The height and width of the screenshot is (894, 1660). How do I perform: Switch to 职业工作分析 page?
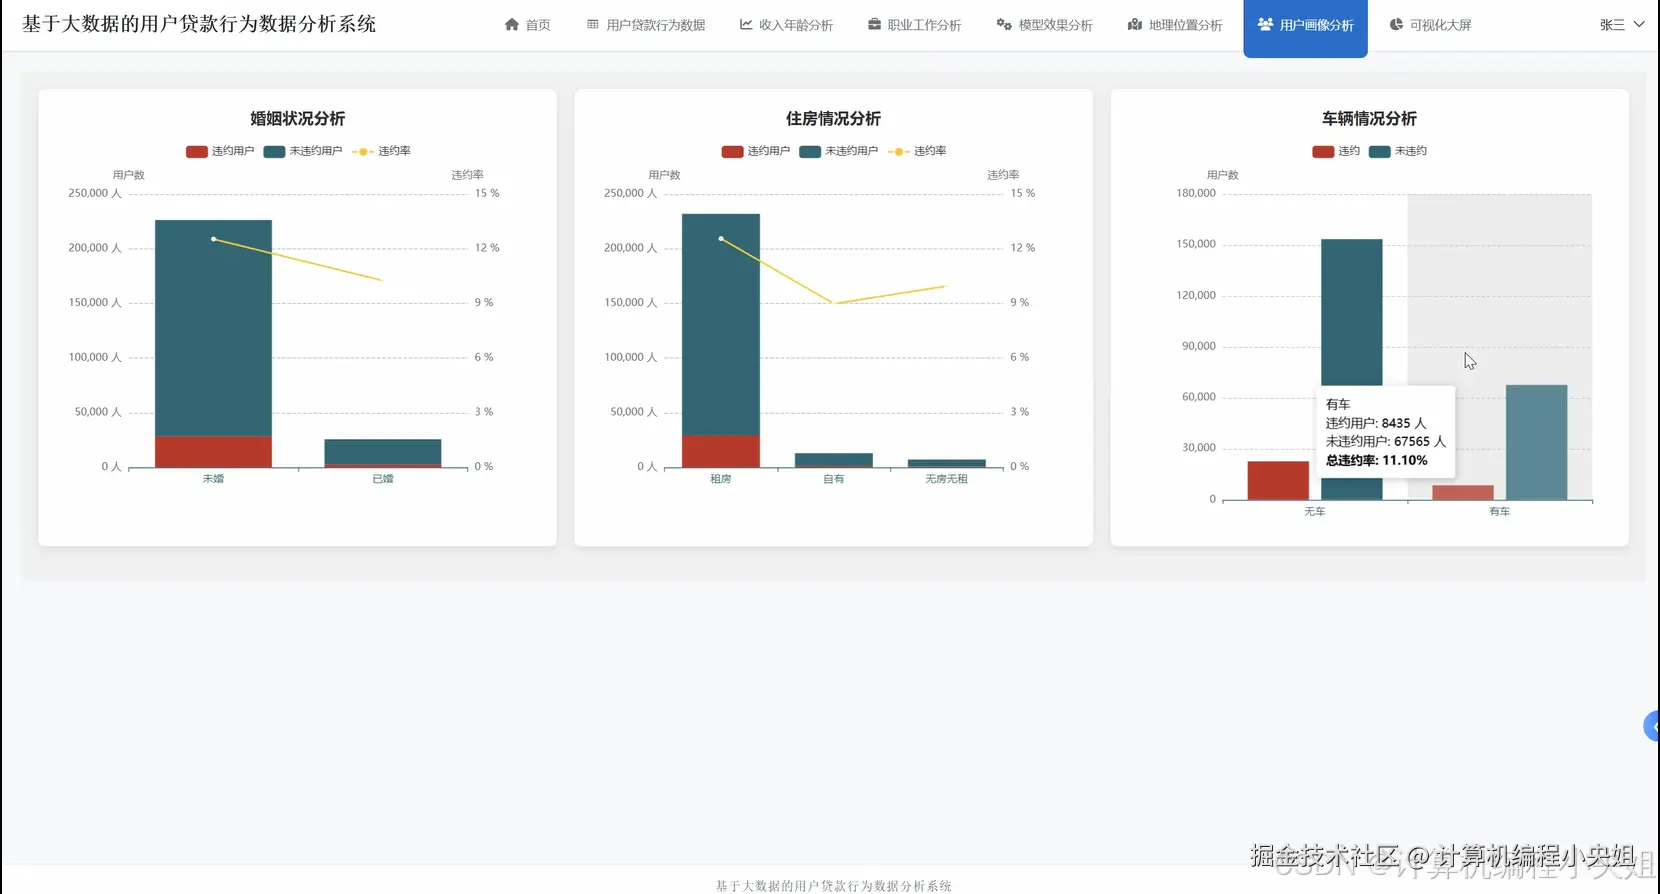click(x=915, y=25)
